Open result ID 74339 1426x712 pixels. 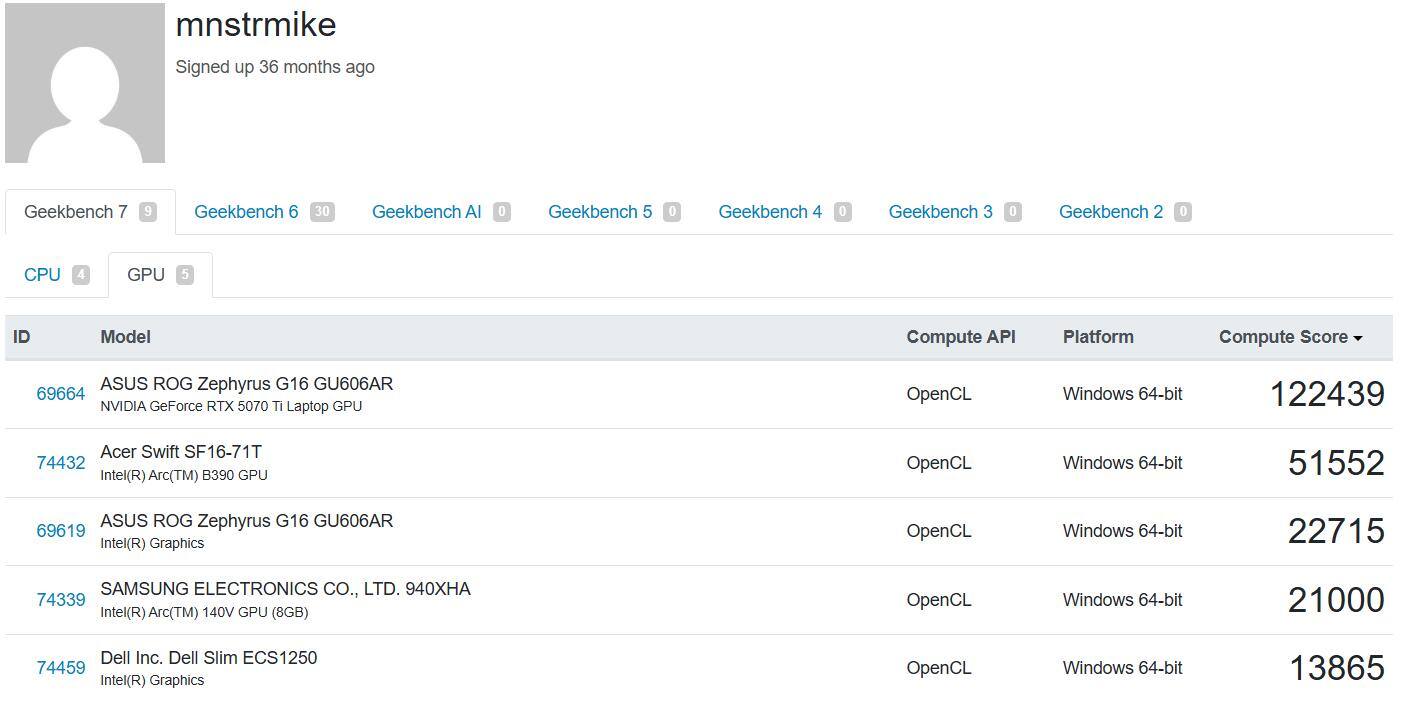tap(61, 600)
